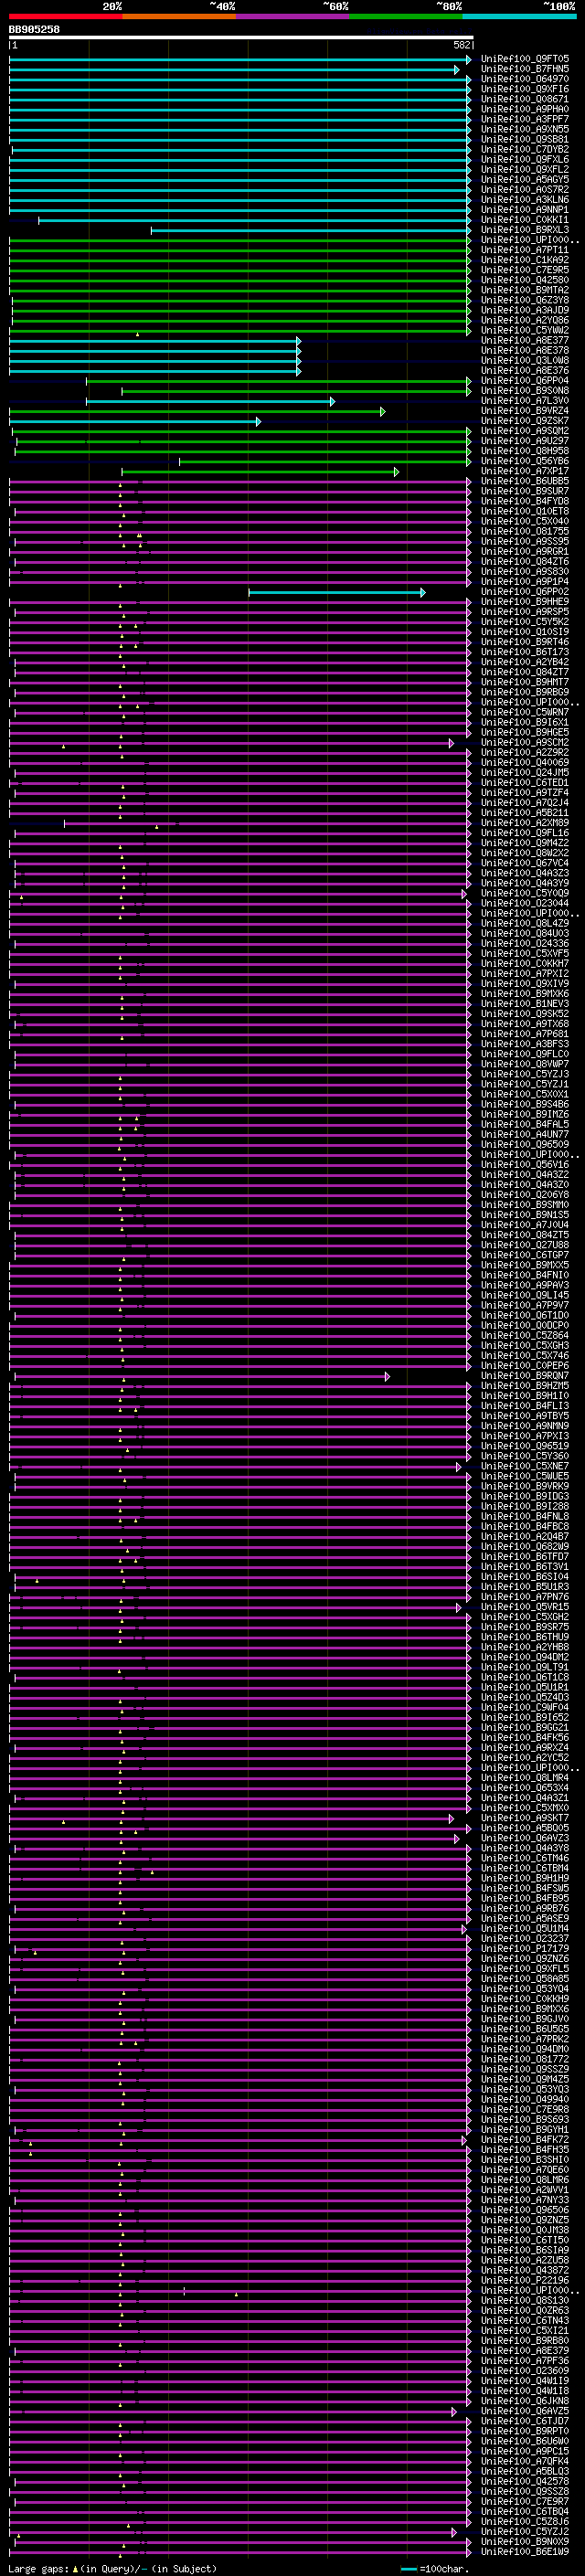585x2576 pixels.
Task: Click the green ~80% legend segment
Action: tap(406, 16)
